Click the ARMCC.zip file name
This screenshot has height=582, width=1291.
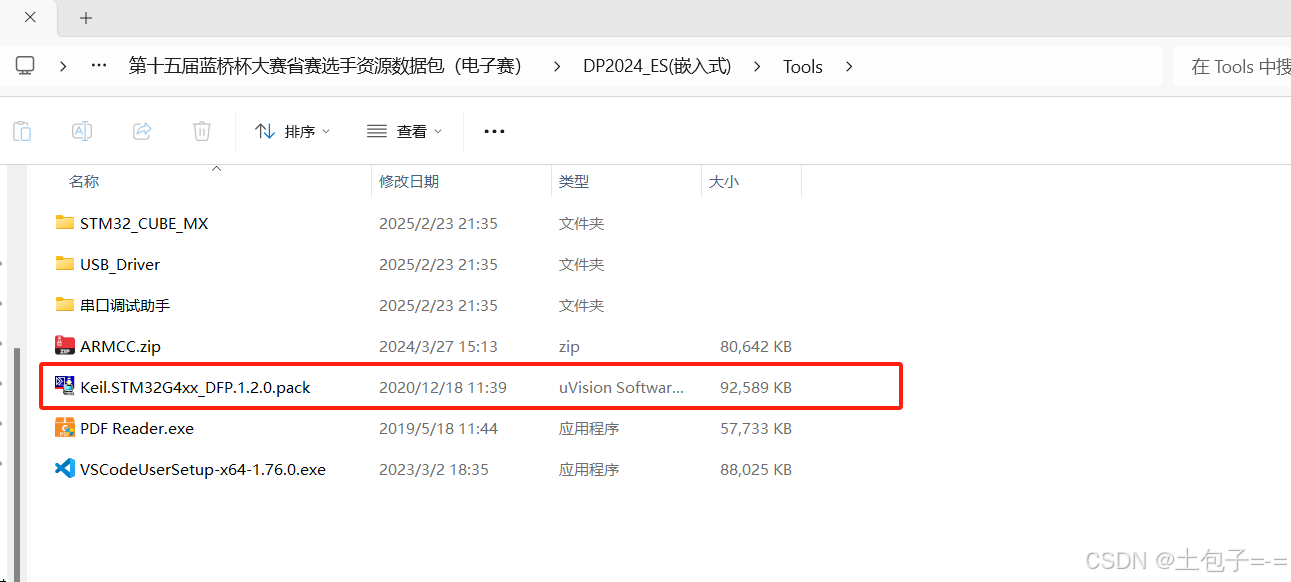(120, 346)
